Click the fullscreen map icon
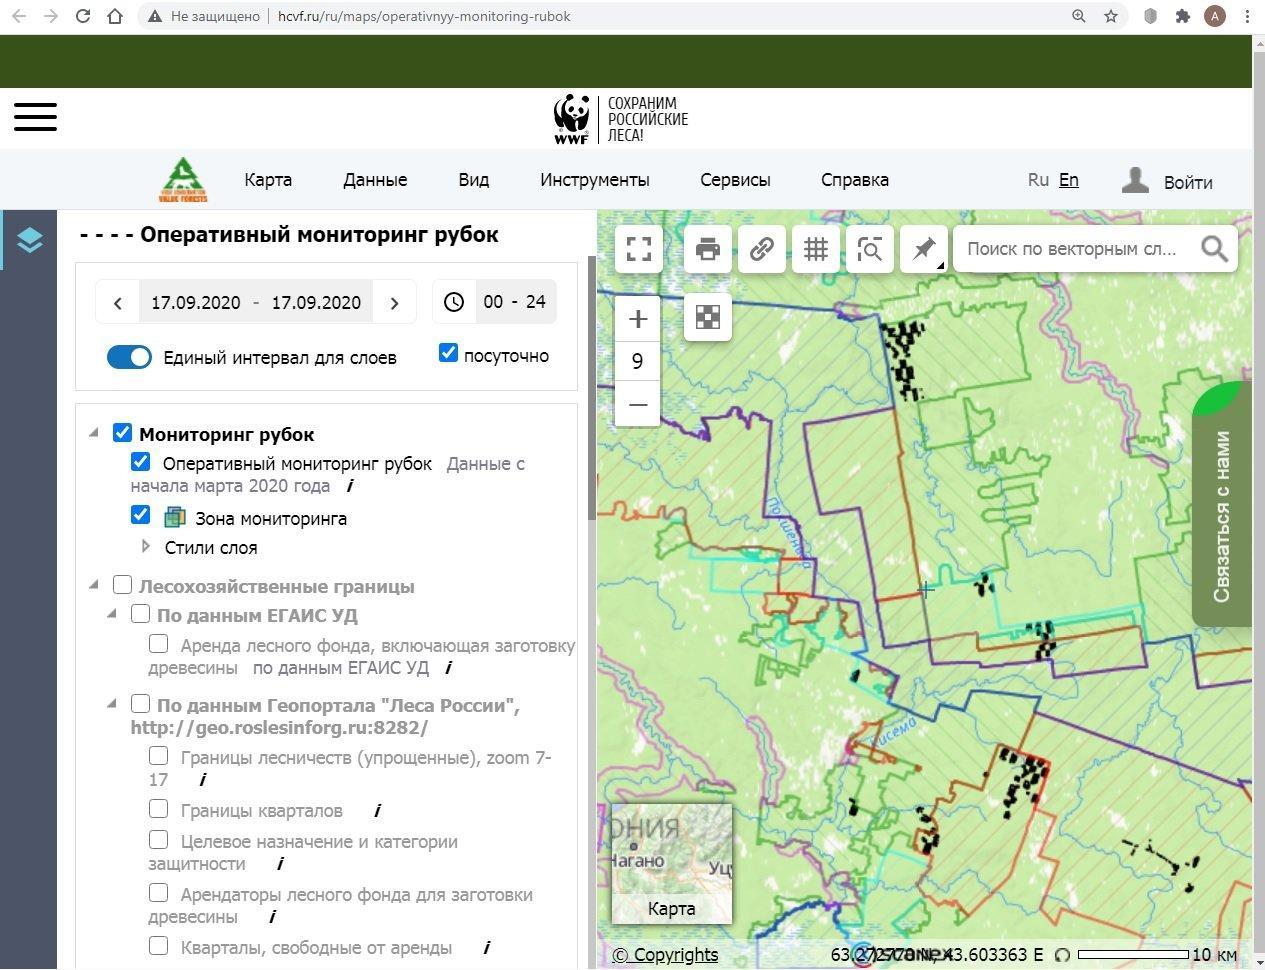This screenshot has height=970, width=1265. tap(638, 249)
